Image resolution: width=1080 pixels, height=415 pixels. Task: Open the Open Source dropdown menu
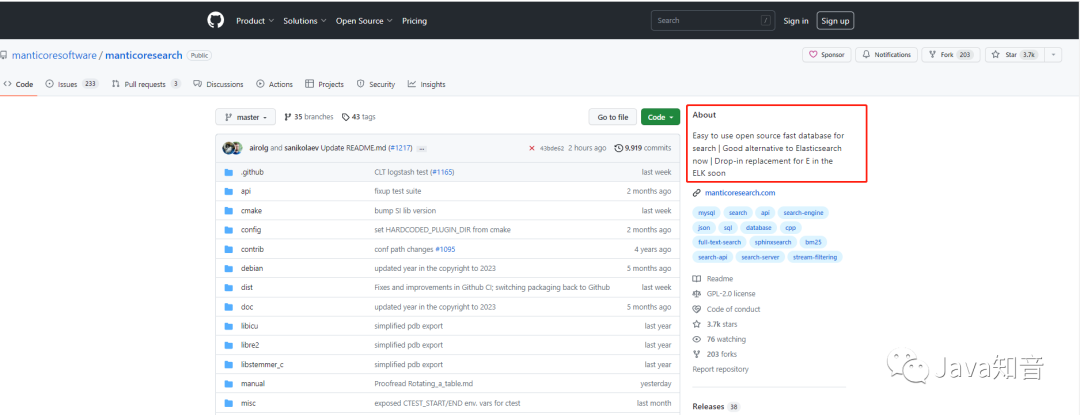tap(363, 21)
